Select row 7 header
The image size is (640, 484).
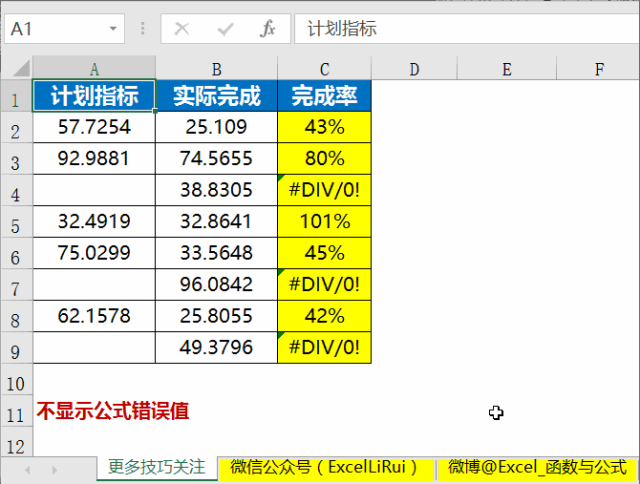coord(16,285)
